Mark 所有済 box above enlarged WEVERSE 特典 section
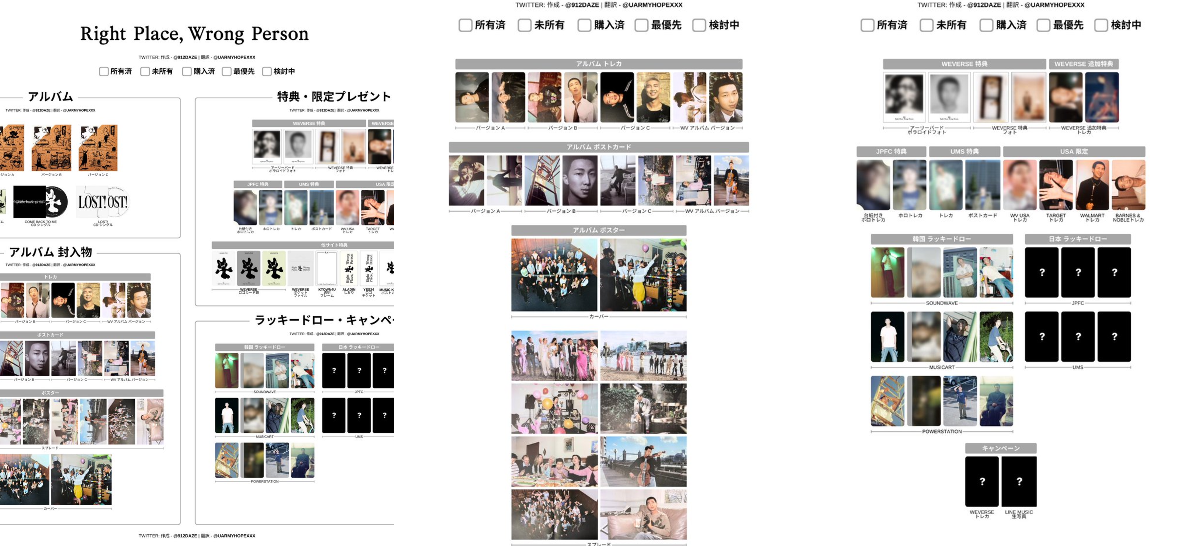 click(867, 25)
